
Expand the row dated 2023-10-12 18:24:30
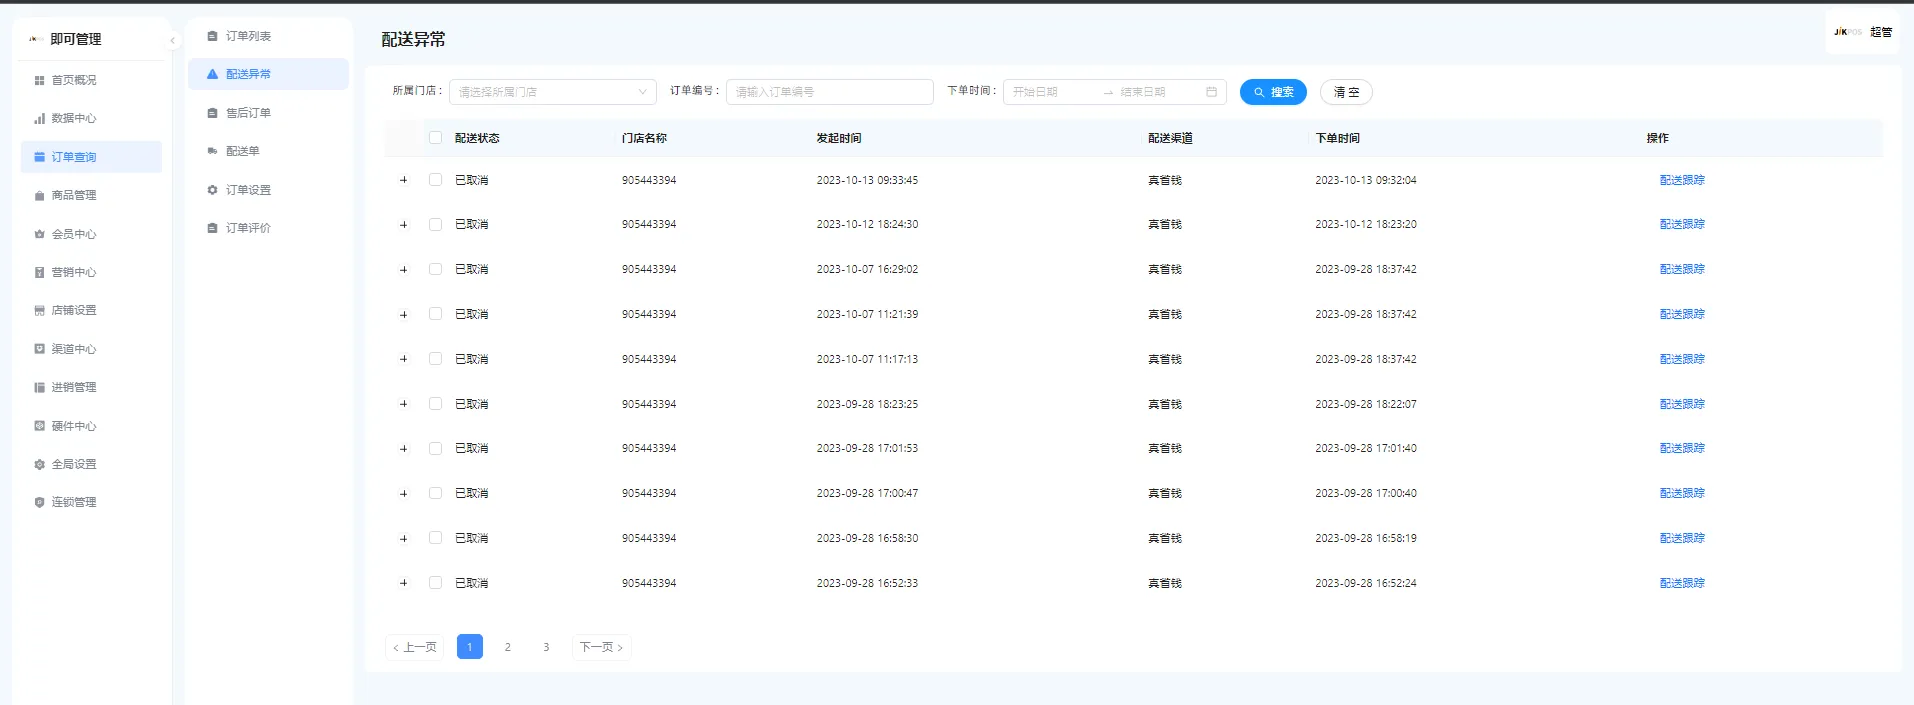404,225
